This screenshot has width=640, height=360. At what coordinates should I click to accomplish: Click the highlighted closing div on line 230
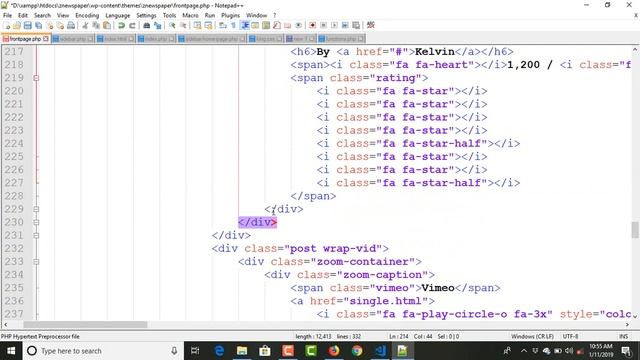(x=258, y=222)
